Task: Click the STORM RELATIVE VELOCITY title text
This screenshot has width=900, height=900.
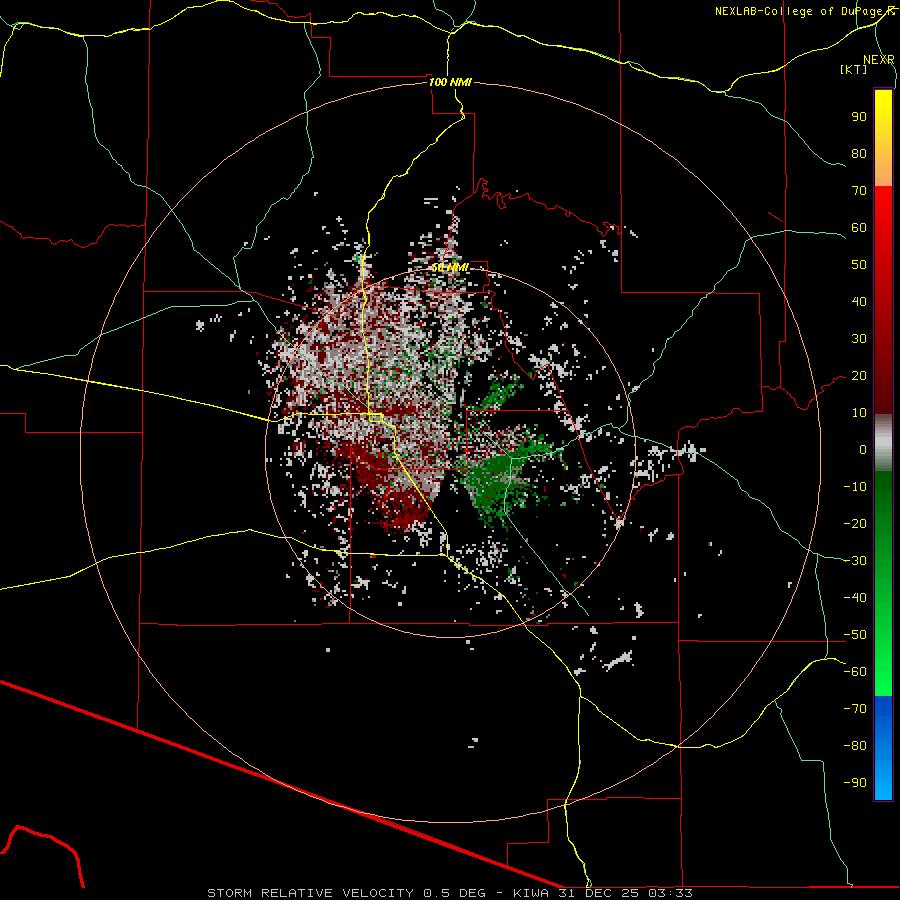Action: [310, 893]
